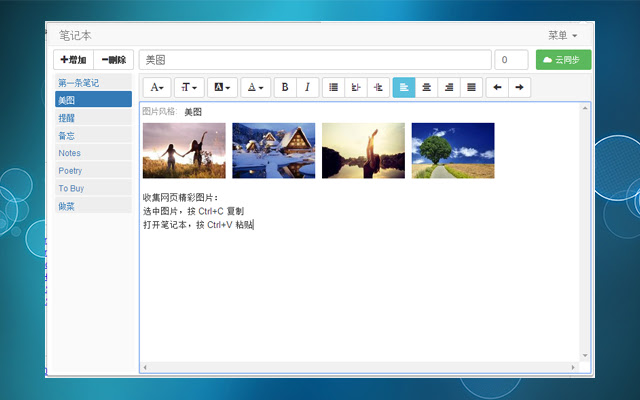Viewport: 640px width, 400px height.
Task: Select the green tree photo thumbnail
Action: click(x=453, y=151)
